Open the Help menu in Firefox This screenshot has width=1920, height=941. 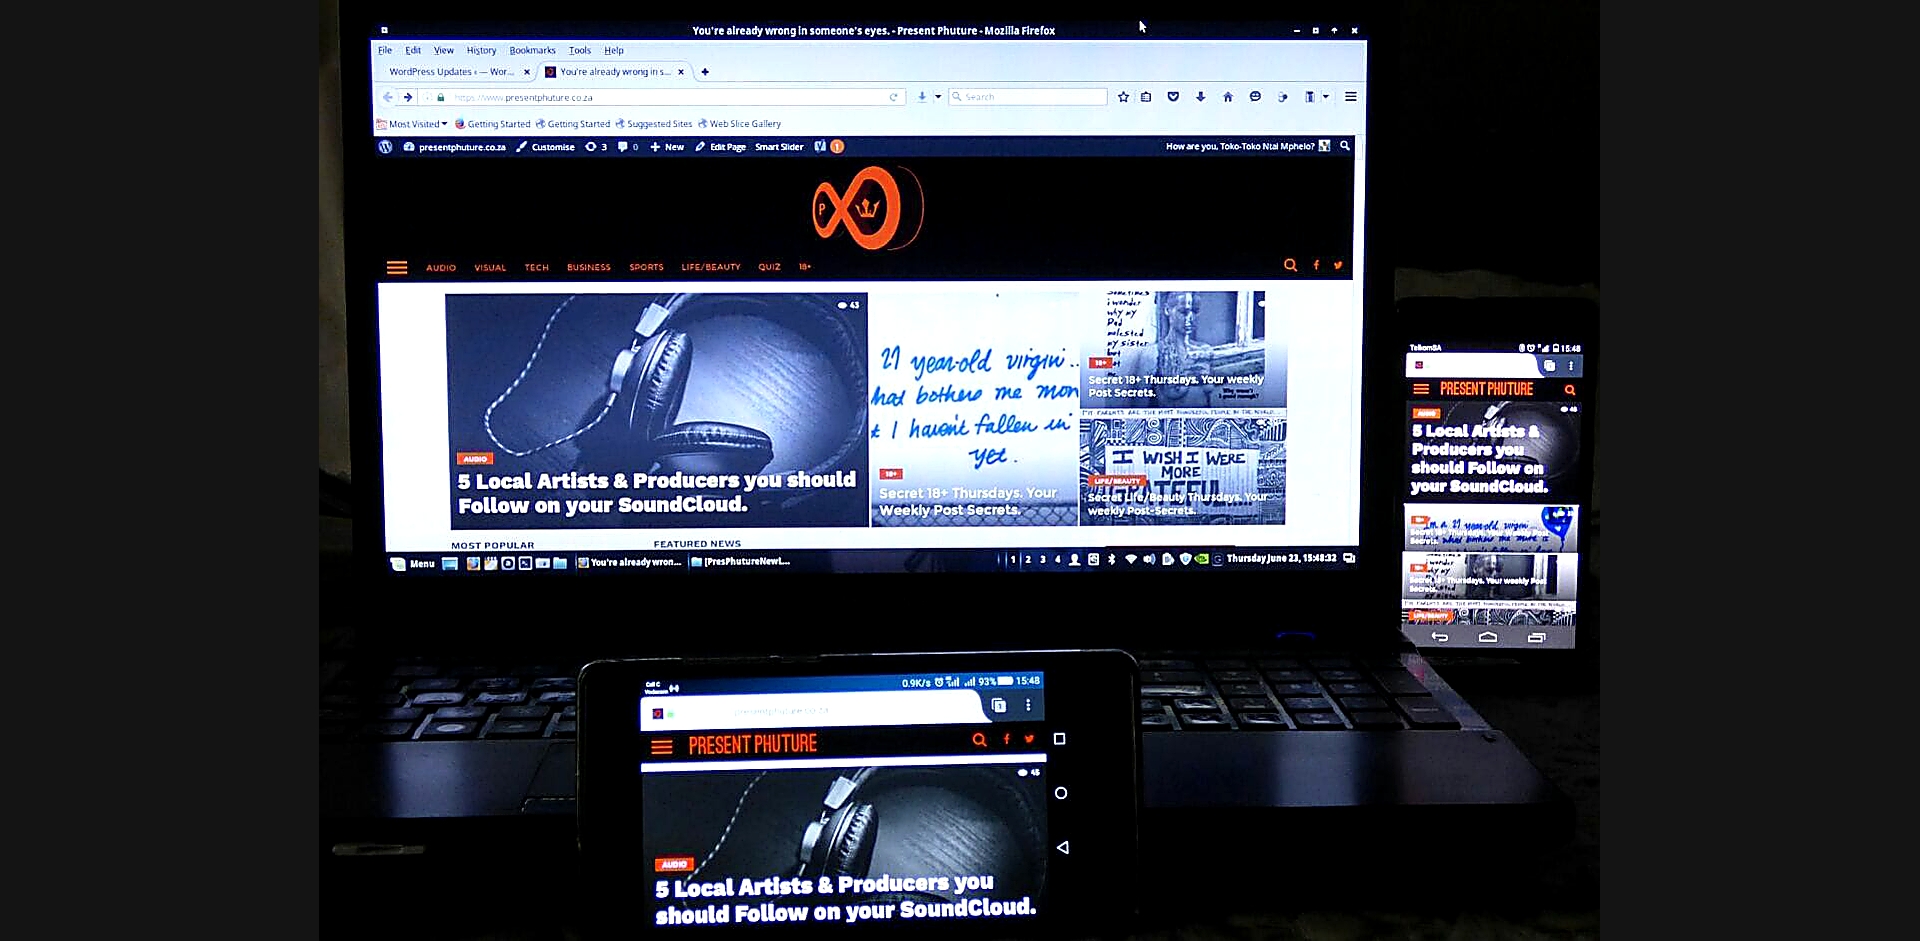[614, 50]
